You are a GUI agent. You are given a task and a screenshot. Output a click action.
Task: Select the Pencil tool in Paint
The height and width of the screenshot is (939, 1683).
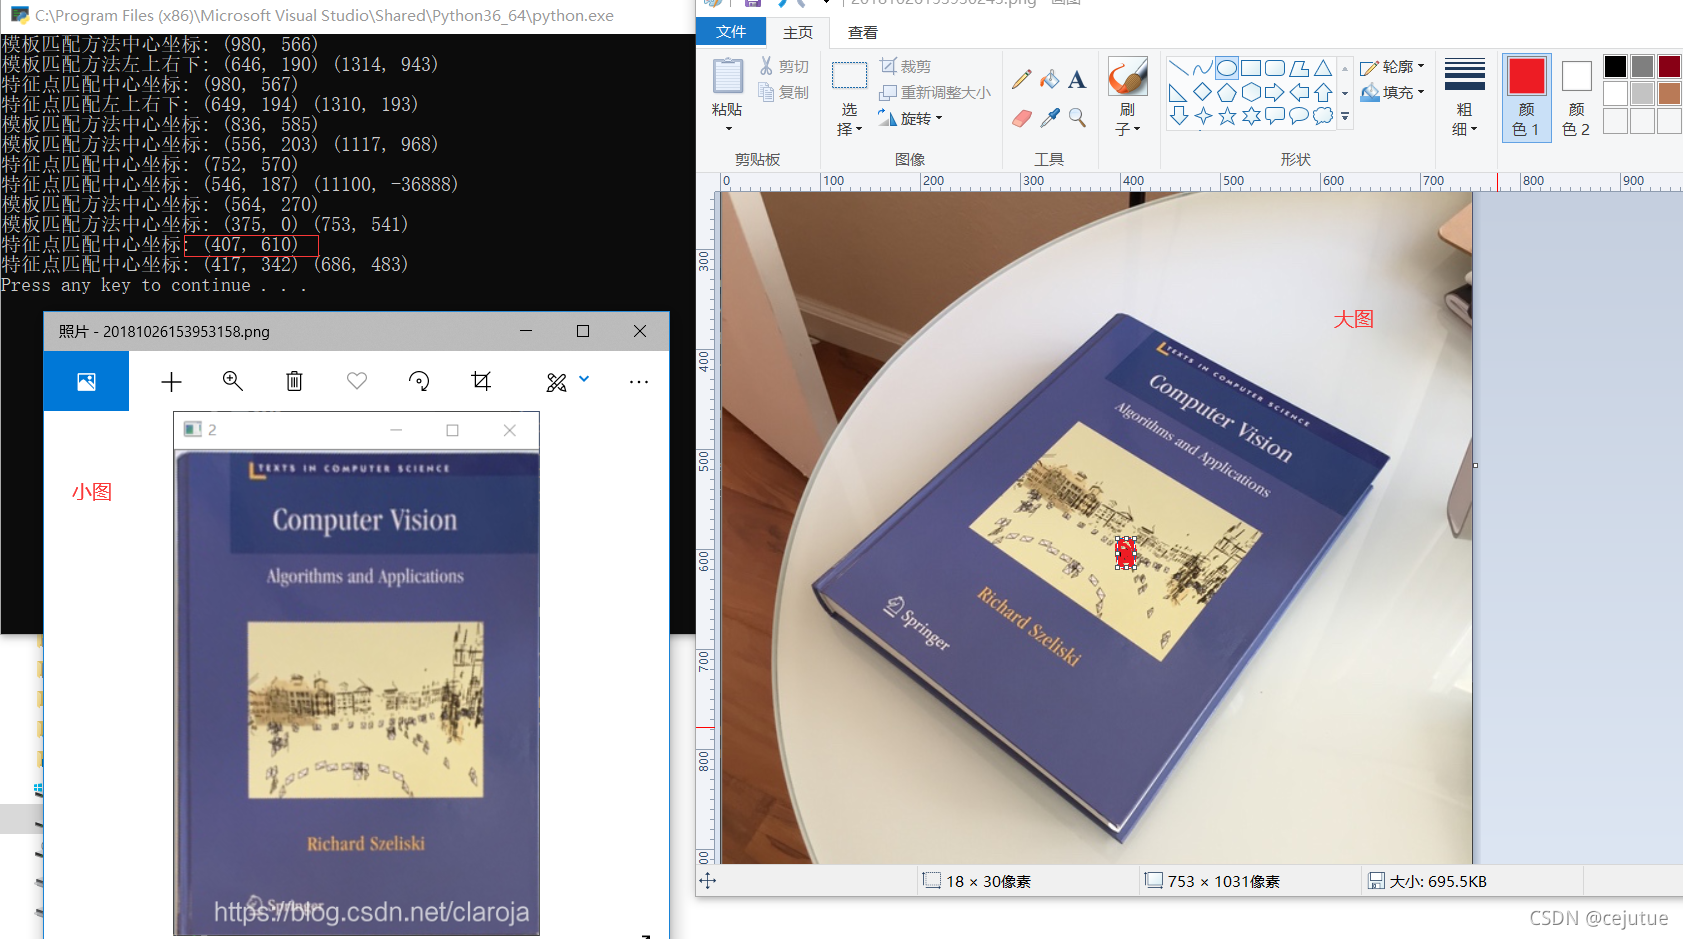(x=1022, y=79)
